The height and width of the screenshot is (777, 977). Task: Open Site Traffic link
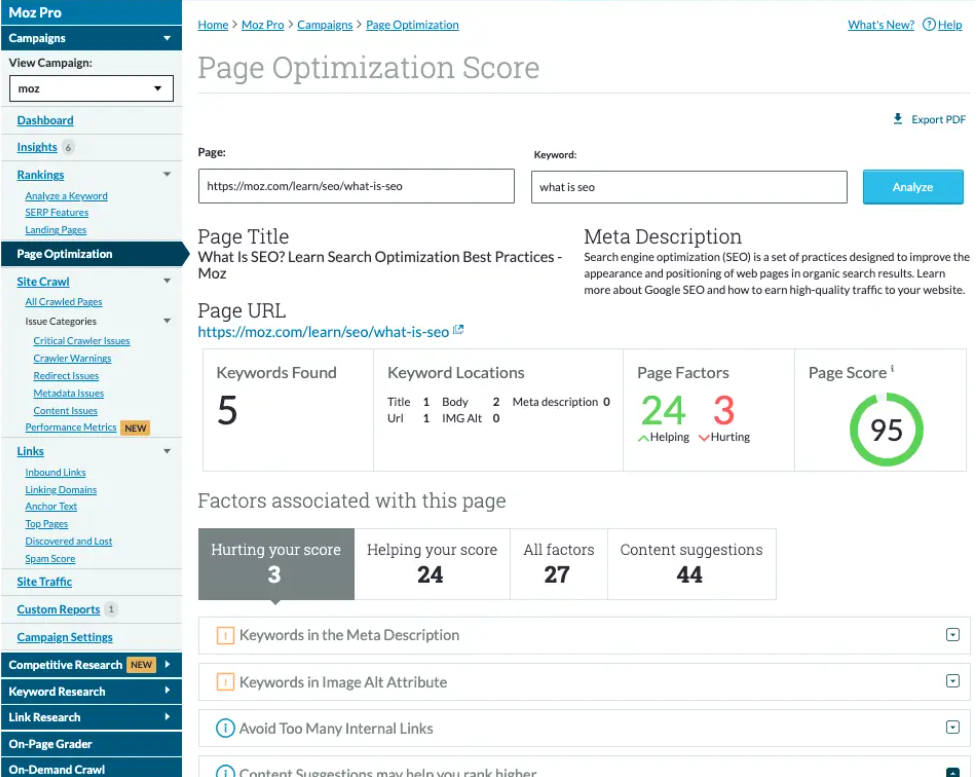click(x=44, y=581)
